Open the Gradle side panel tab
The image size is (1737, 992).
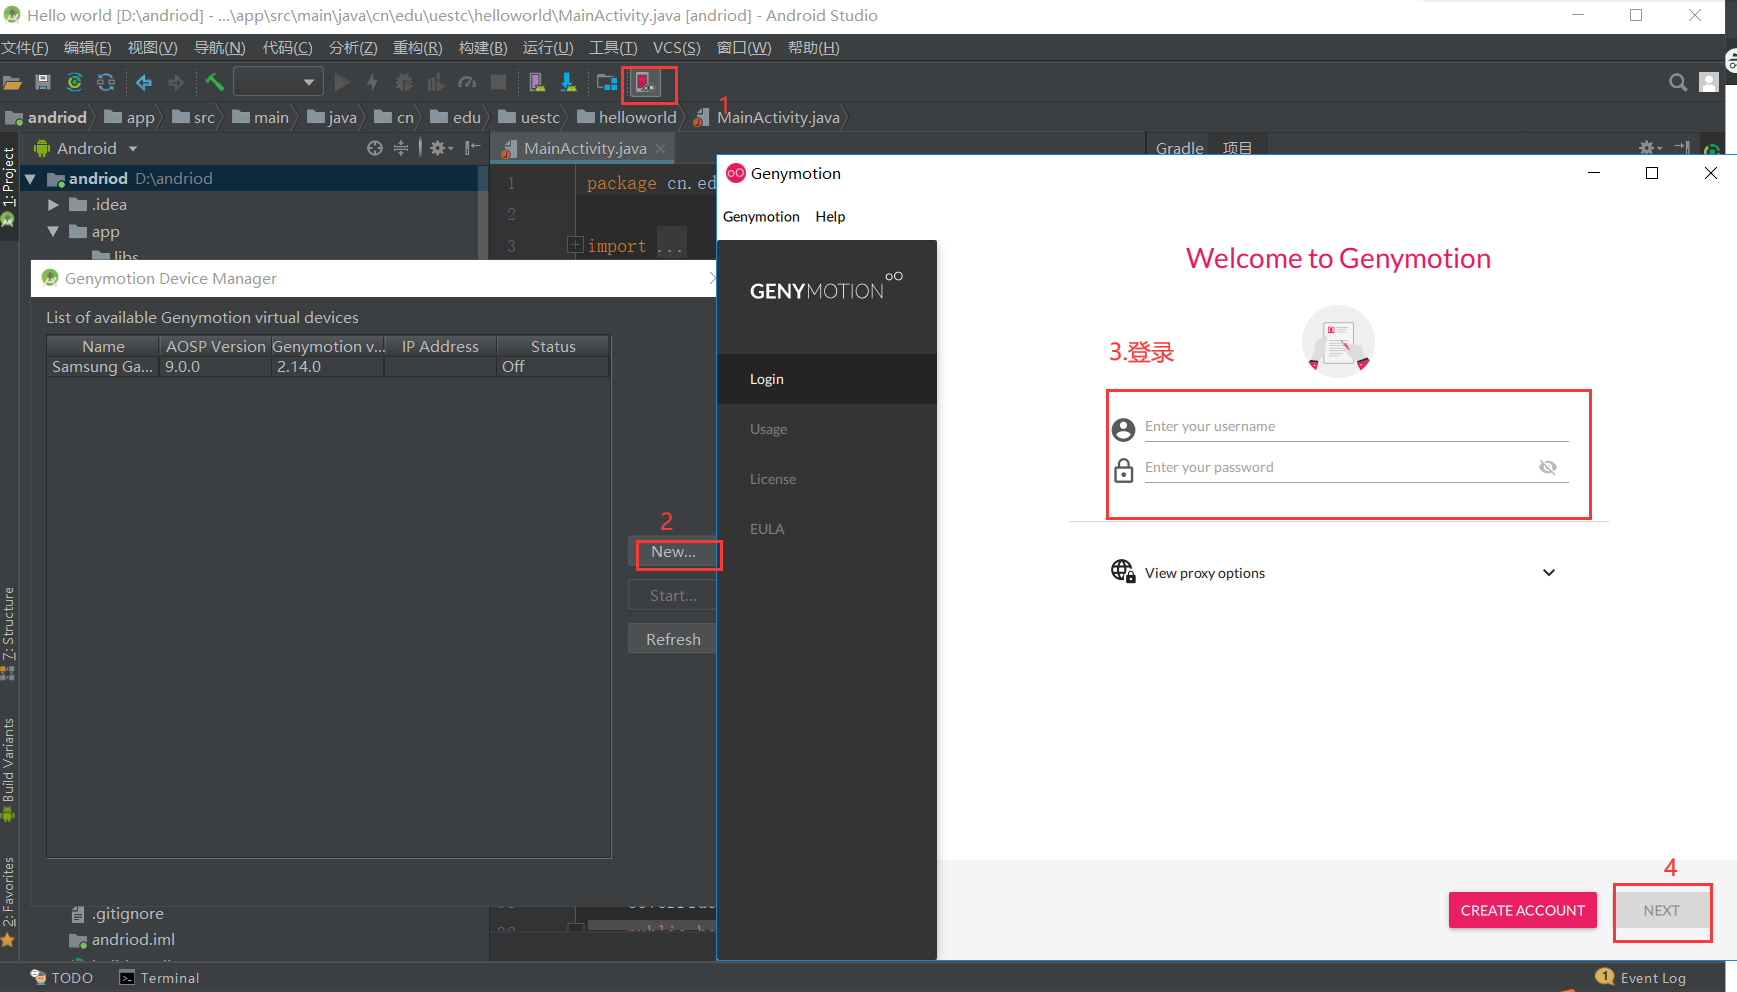[x=1179, y=148]
